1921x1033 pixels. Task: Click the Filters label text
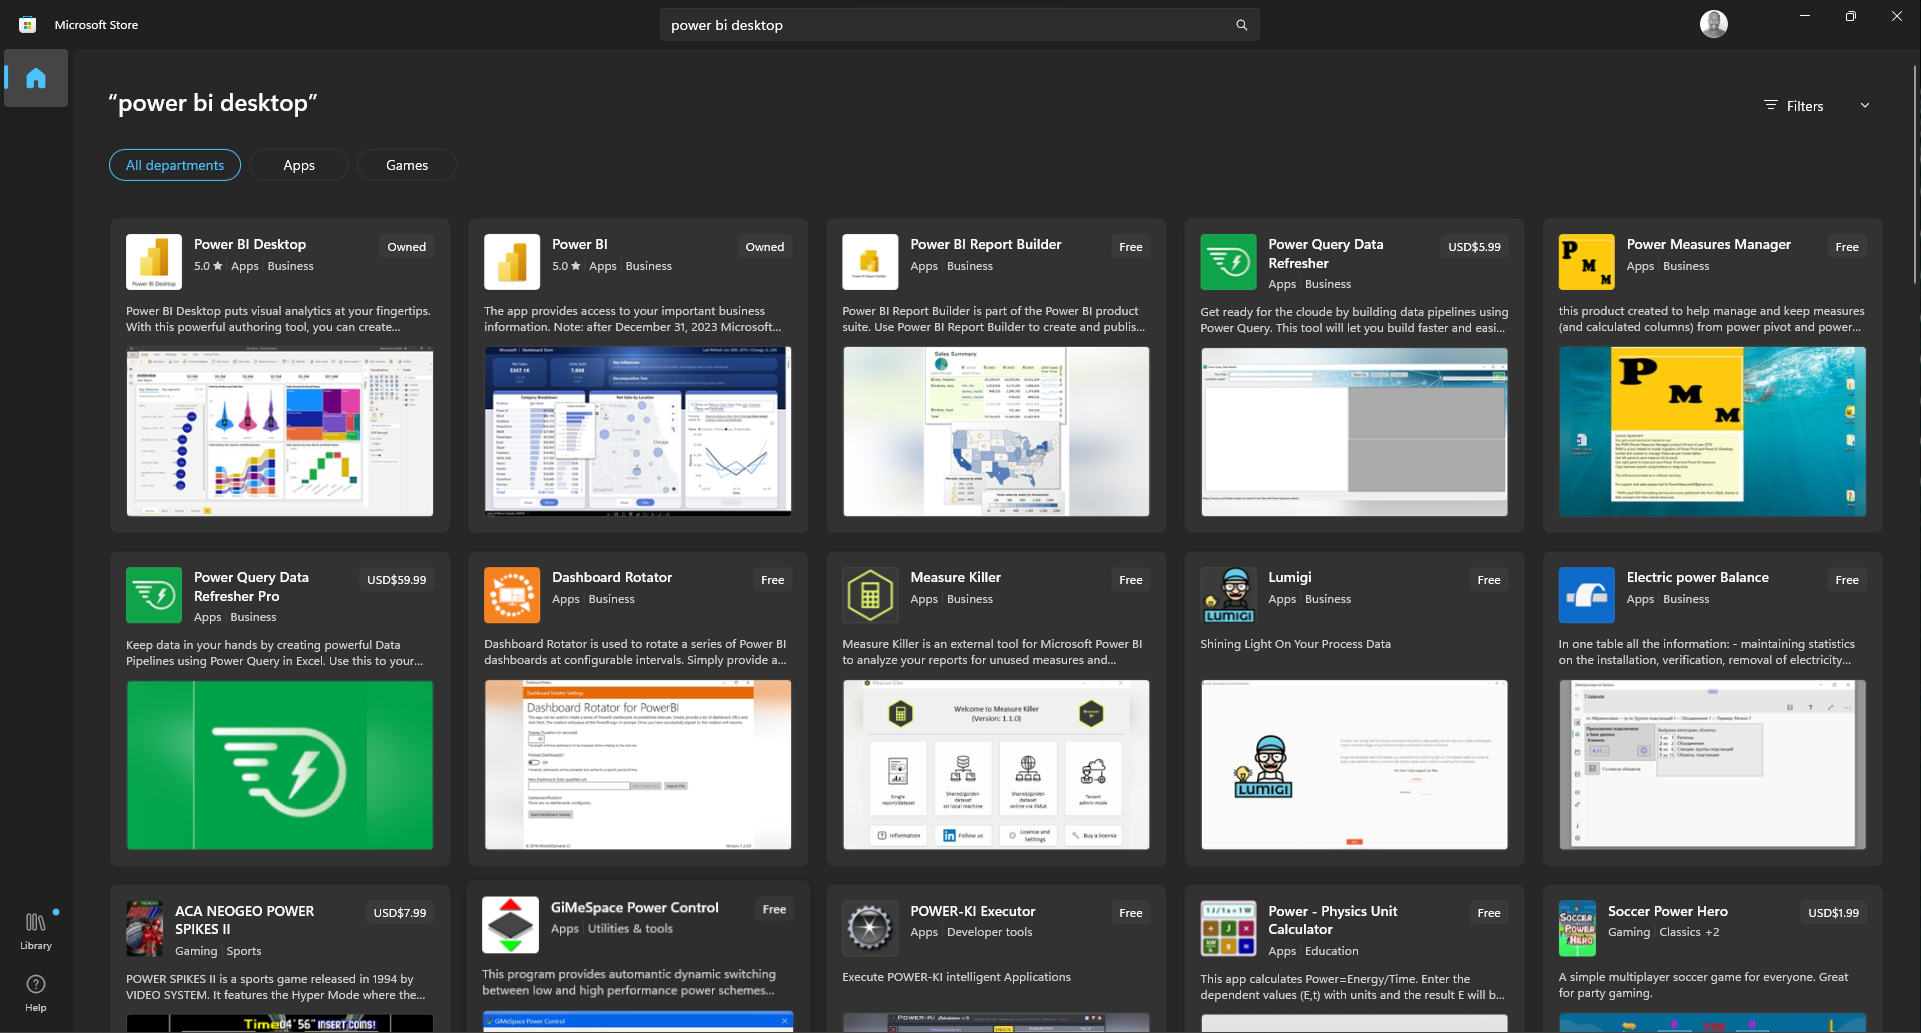[1805, 106]
